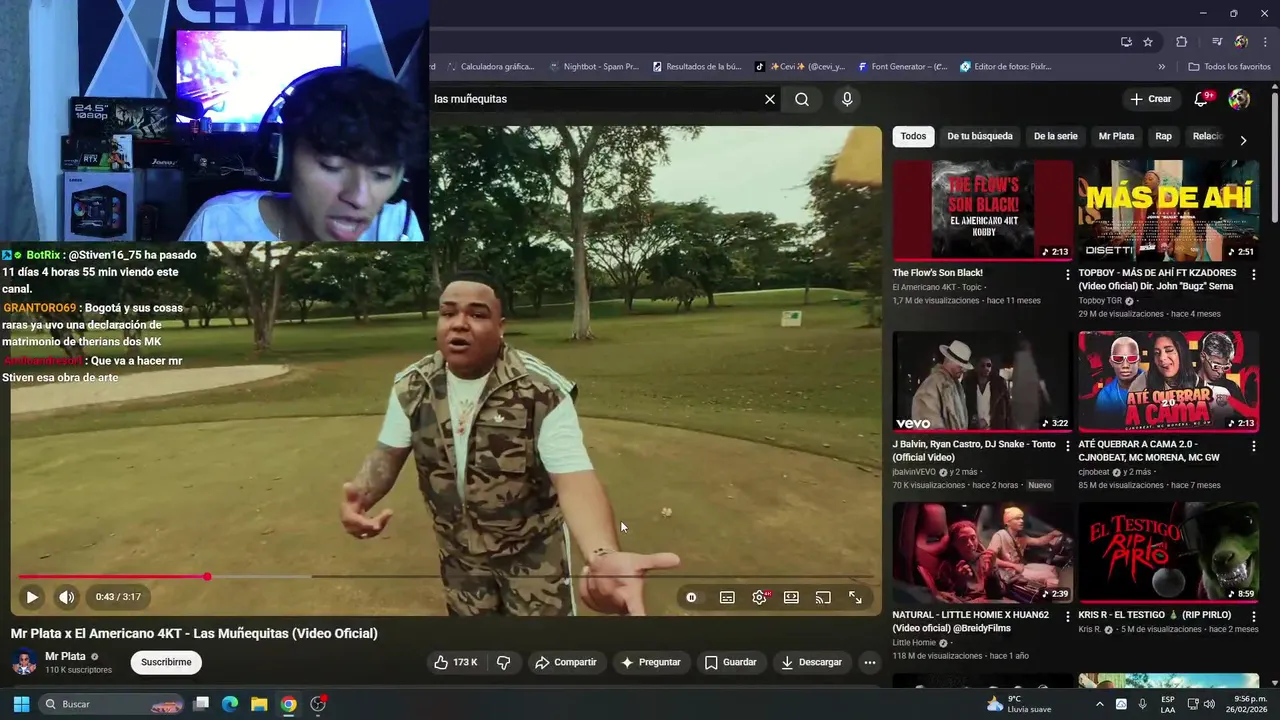This screenshot has width=1280, height=720.
Task: Open options menu for ATÉ QUEBRAR A CAMA
Action: coord(1253,446)
